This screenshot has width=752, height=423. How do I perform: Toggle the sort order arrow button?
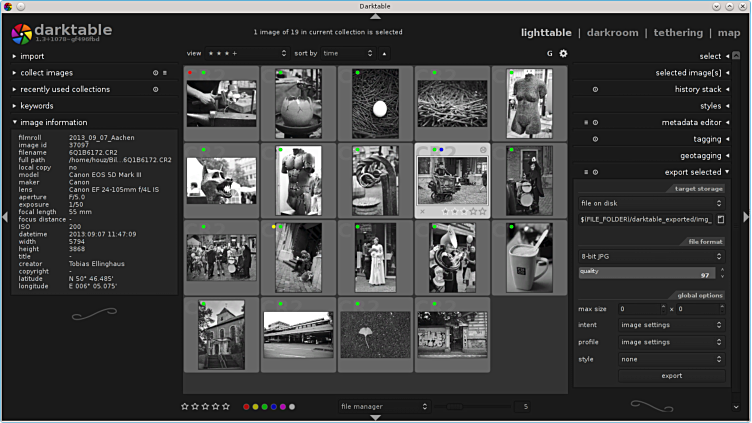pyautogui.click(x=385, y=53)
